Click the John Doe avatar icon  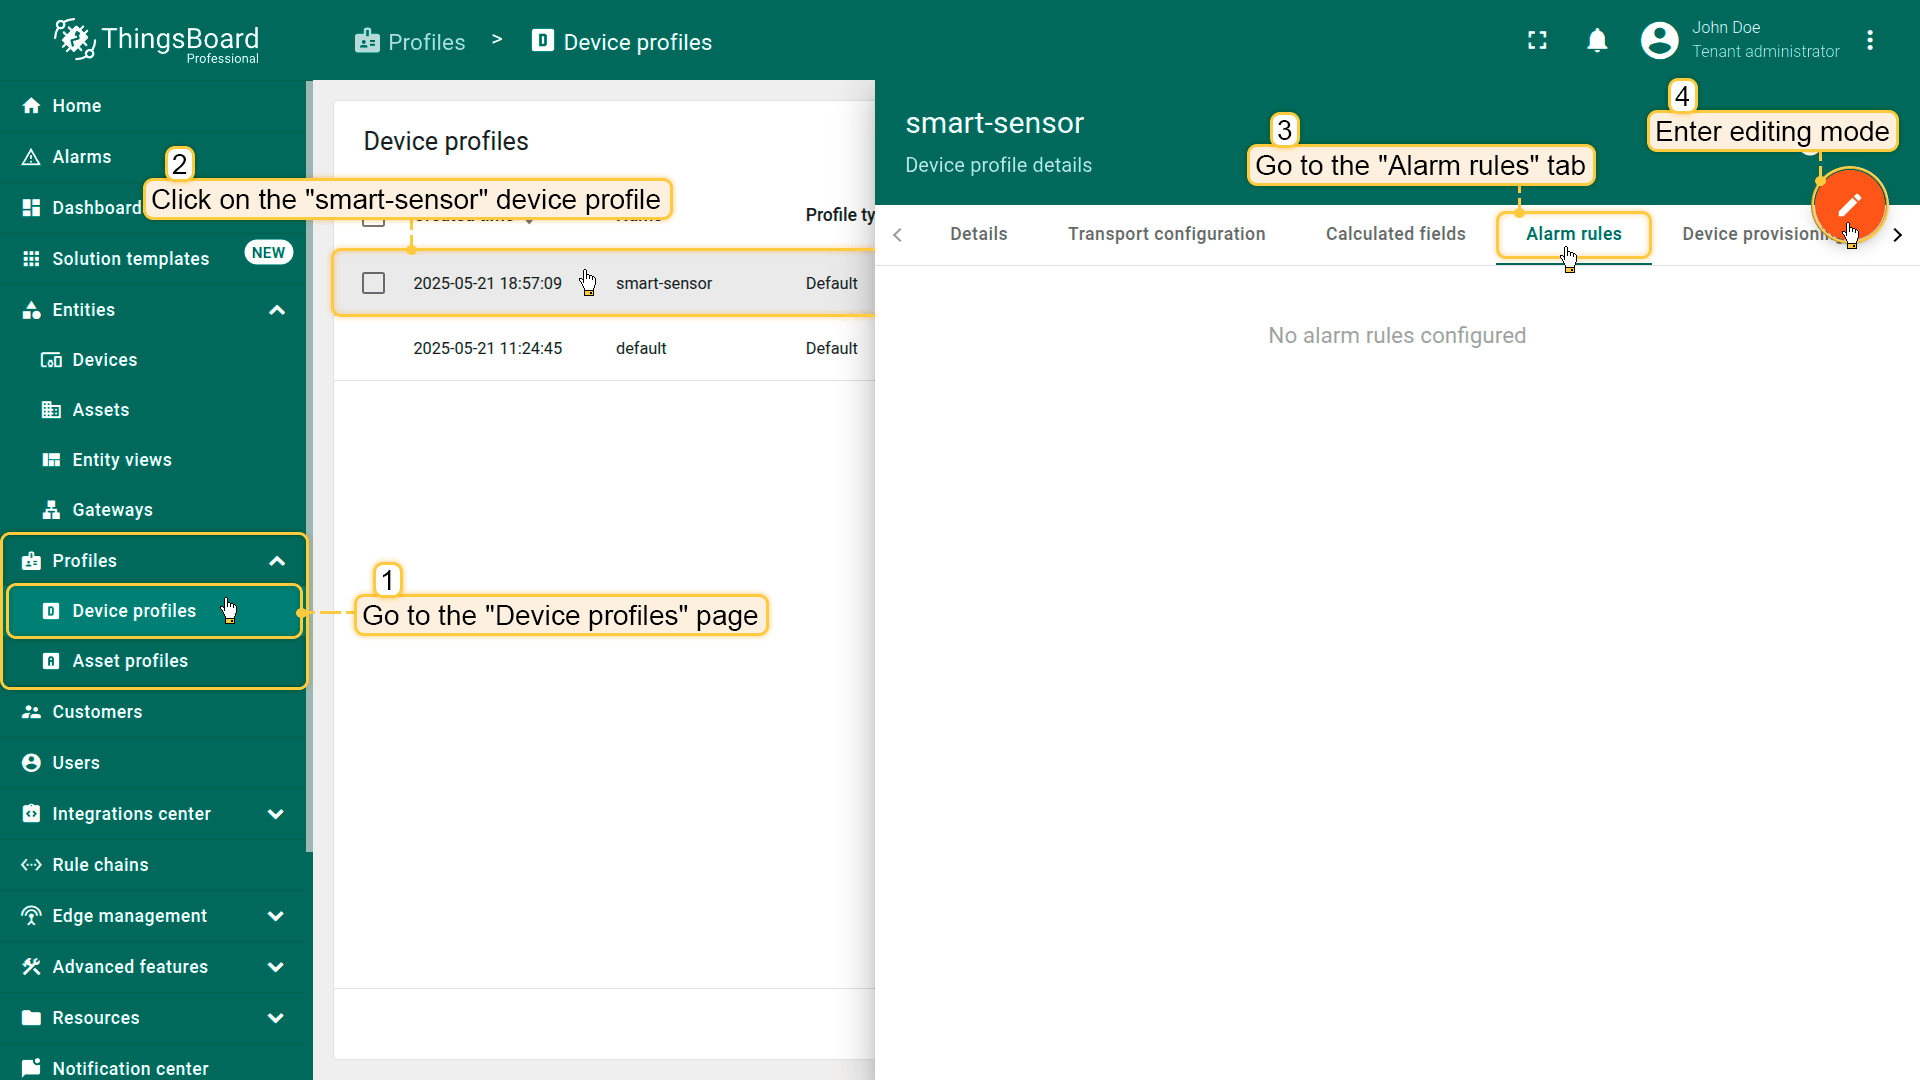coord(1659,41)
